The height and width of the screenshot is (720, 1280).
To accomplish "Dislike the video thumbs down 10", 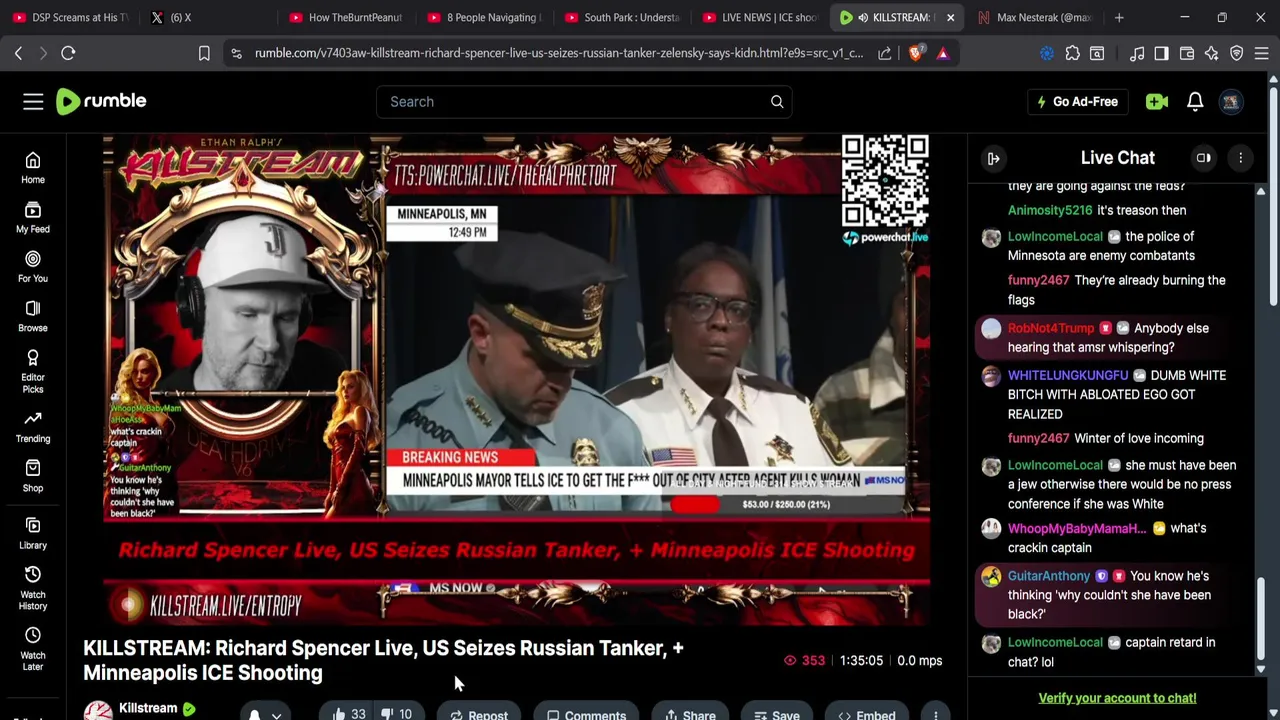I will [397, 713].
